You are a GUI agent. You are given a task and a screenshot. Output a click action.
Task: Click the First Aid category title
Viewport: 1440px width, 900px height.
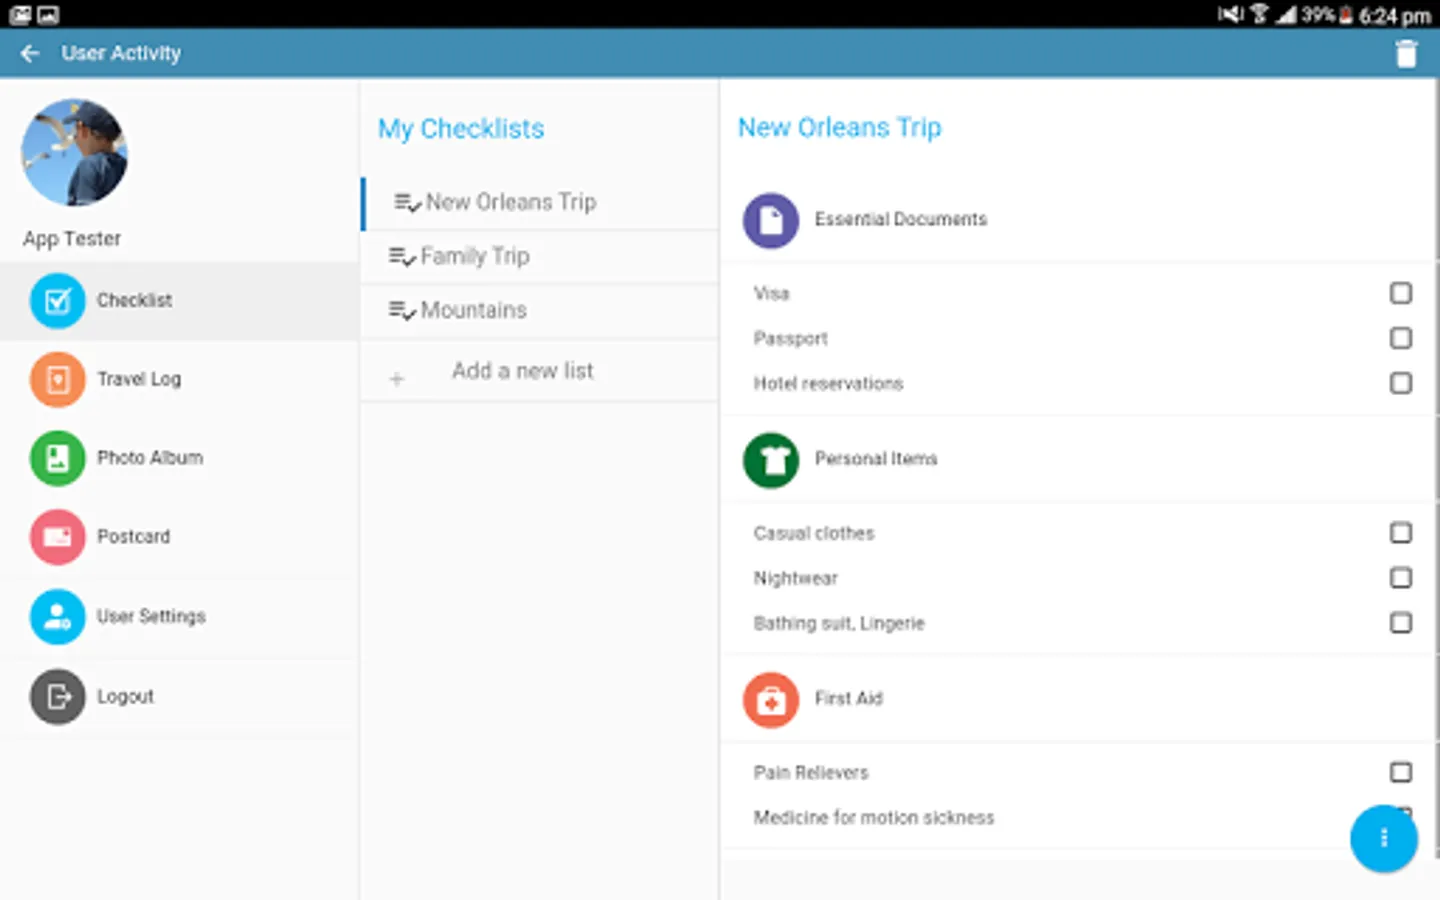[849, 698]
